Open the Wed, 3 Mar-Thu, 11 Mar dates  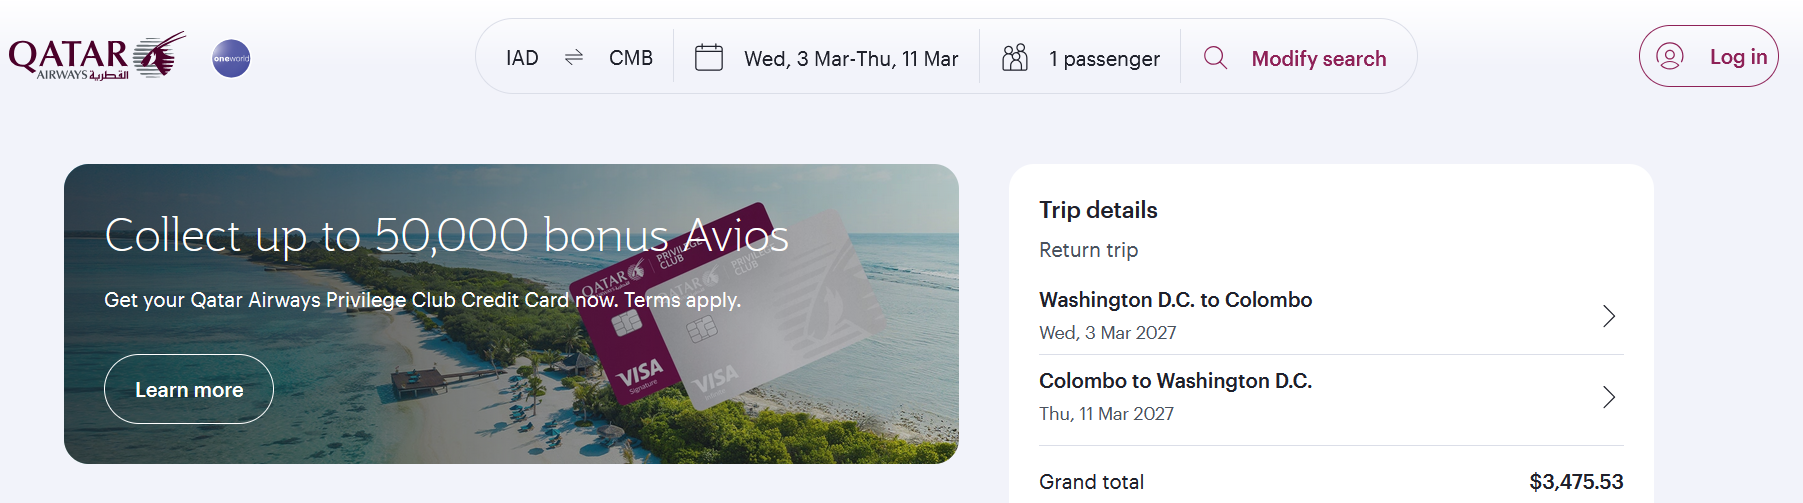point(851,59)
